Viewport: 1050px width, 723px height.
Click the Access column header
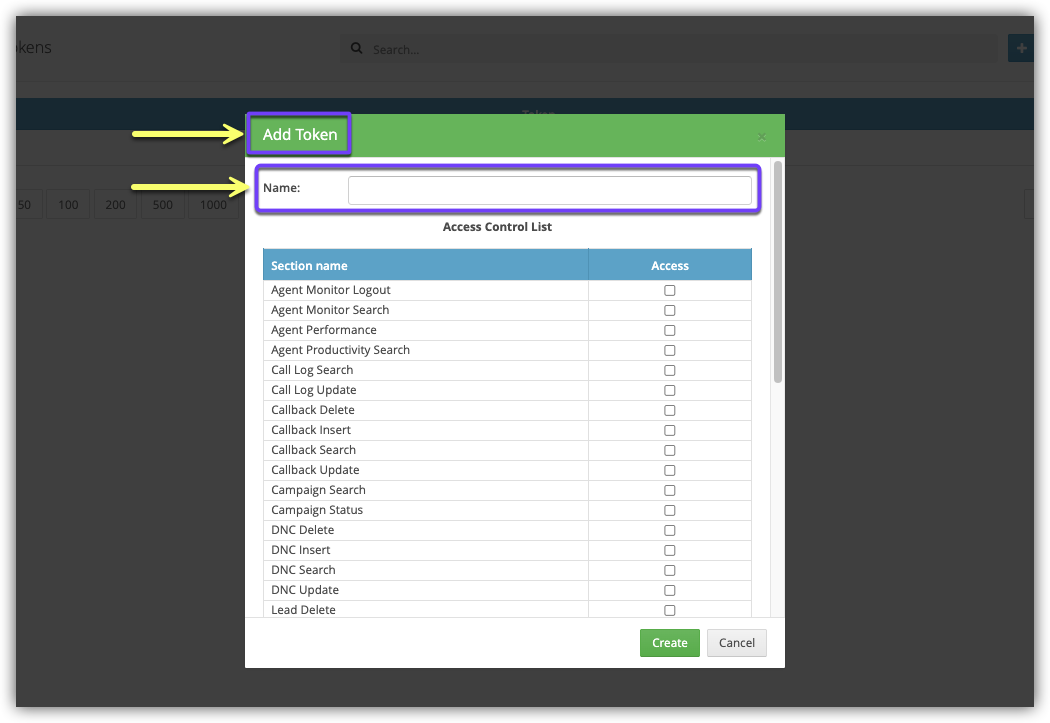(670, 266)
